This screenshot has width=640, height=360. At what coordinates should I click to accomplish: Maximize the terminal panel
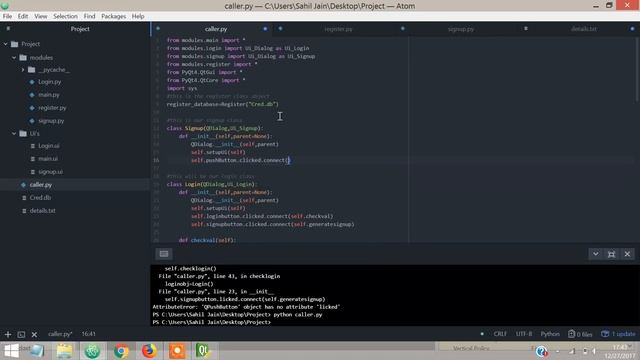click(611, 254)
